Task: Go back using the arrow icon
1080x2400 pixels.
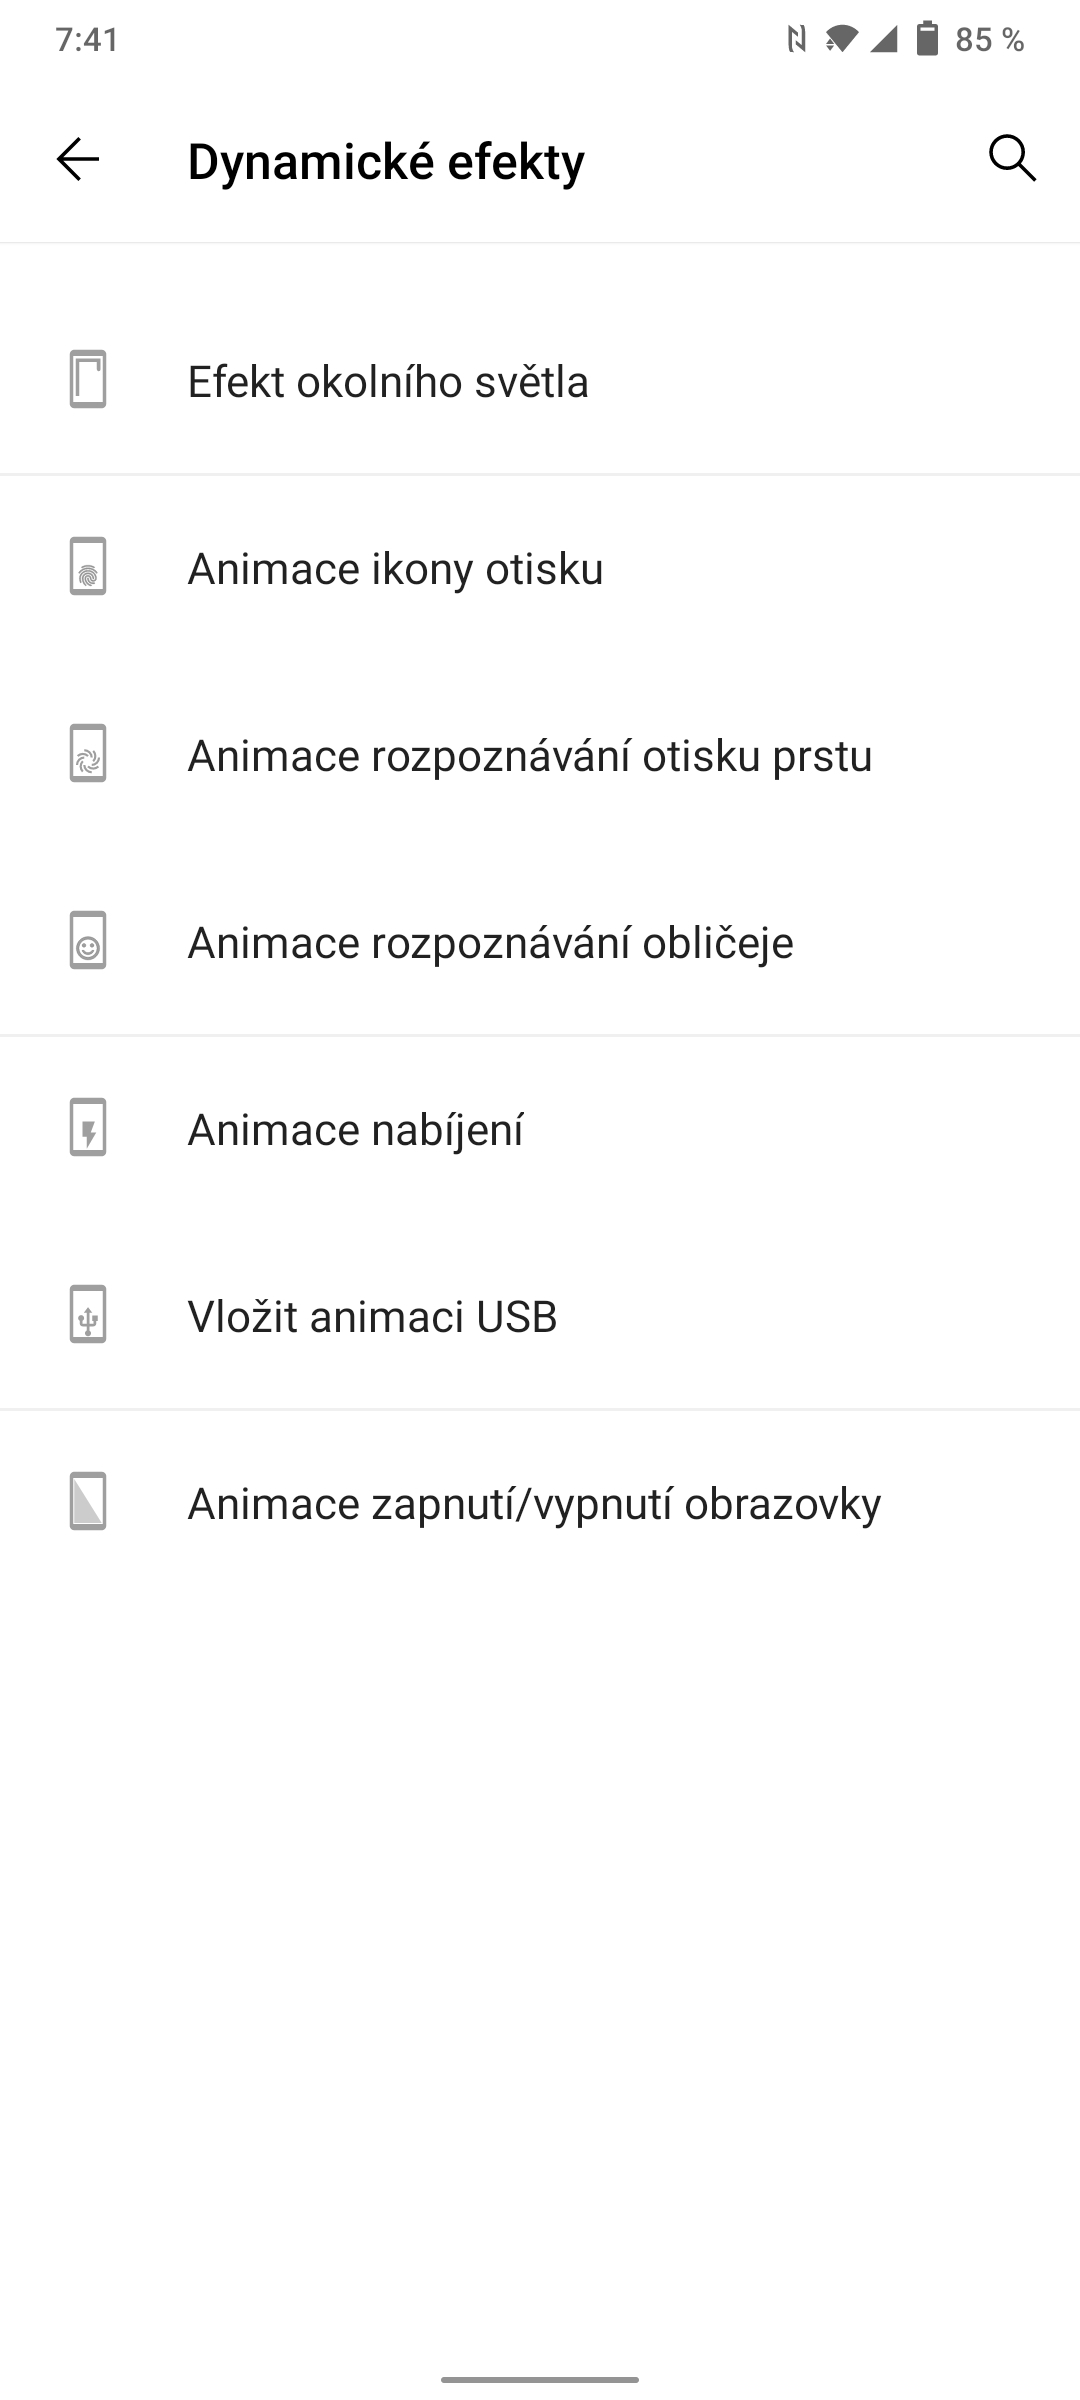Action: pyautogui.click(x=78, y=159)
